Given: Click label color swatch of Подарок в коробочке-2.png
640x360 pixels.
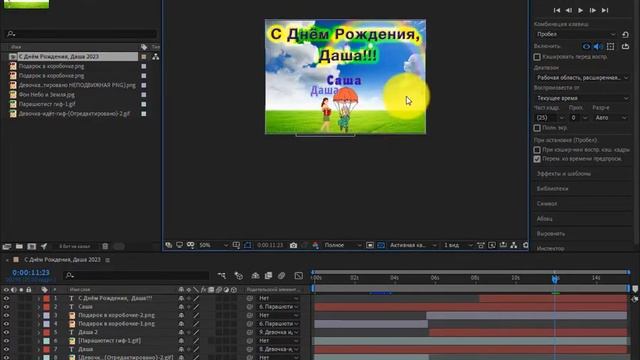Looking at the screenshot, I should click(47, 316).
